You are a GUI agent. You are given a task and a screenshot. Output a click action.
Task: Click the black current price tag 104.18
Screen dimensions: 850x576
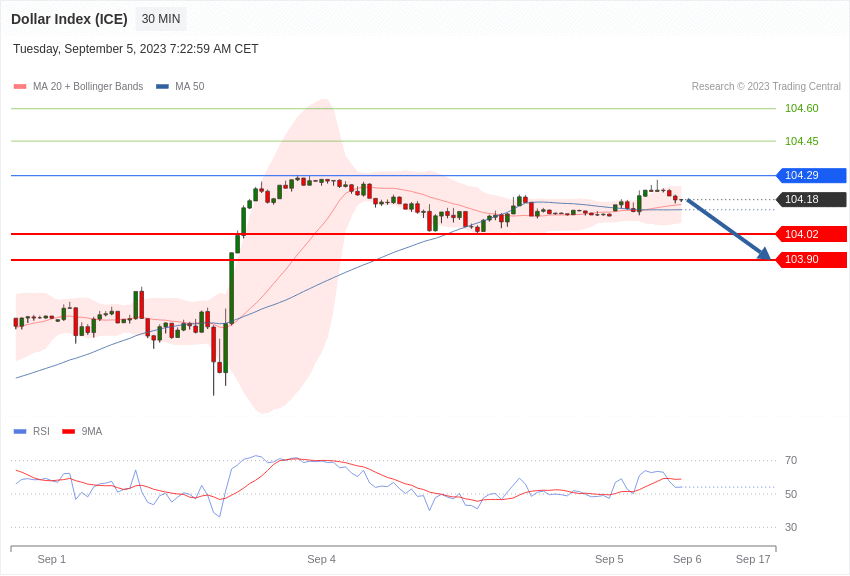click(812, 199)
